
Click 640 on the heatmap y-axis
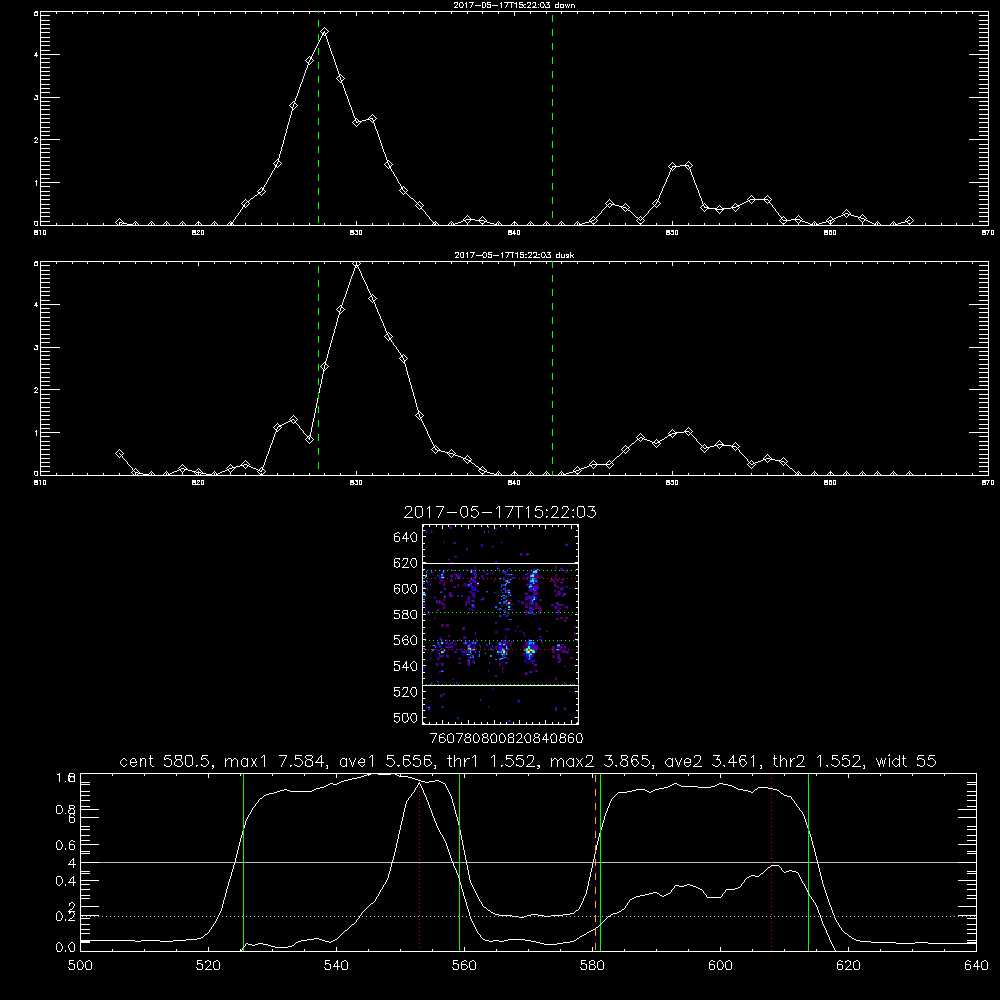point(405,537)
